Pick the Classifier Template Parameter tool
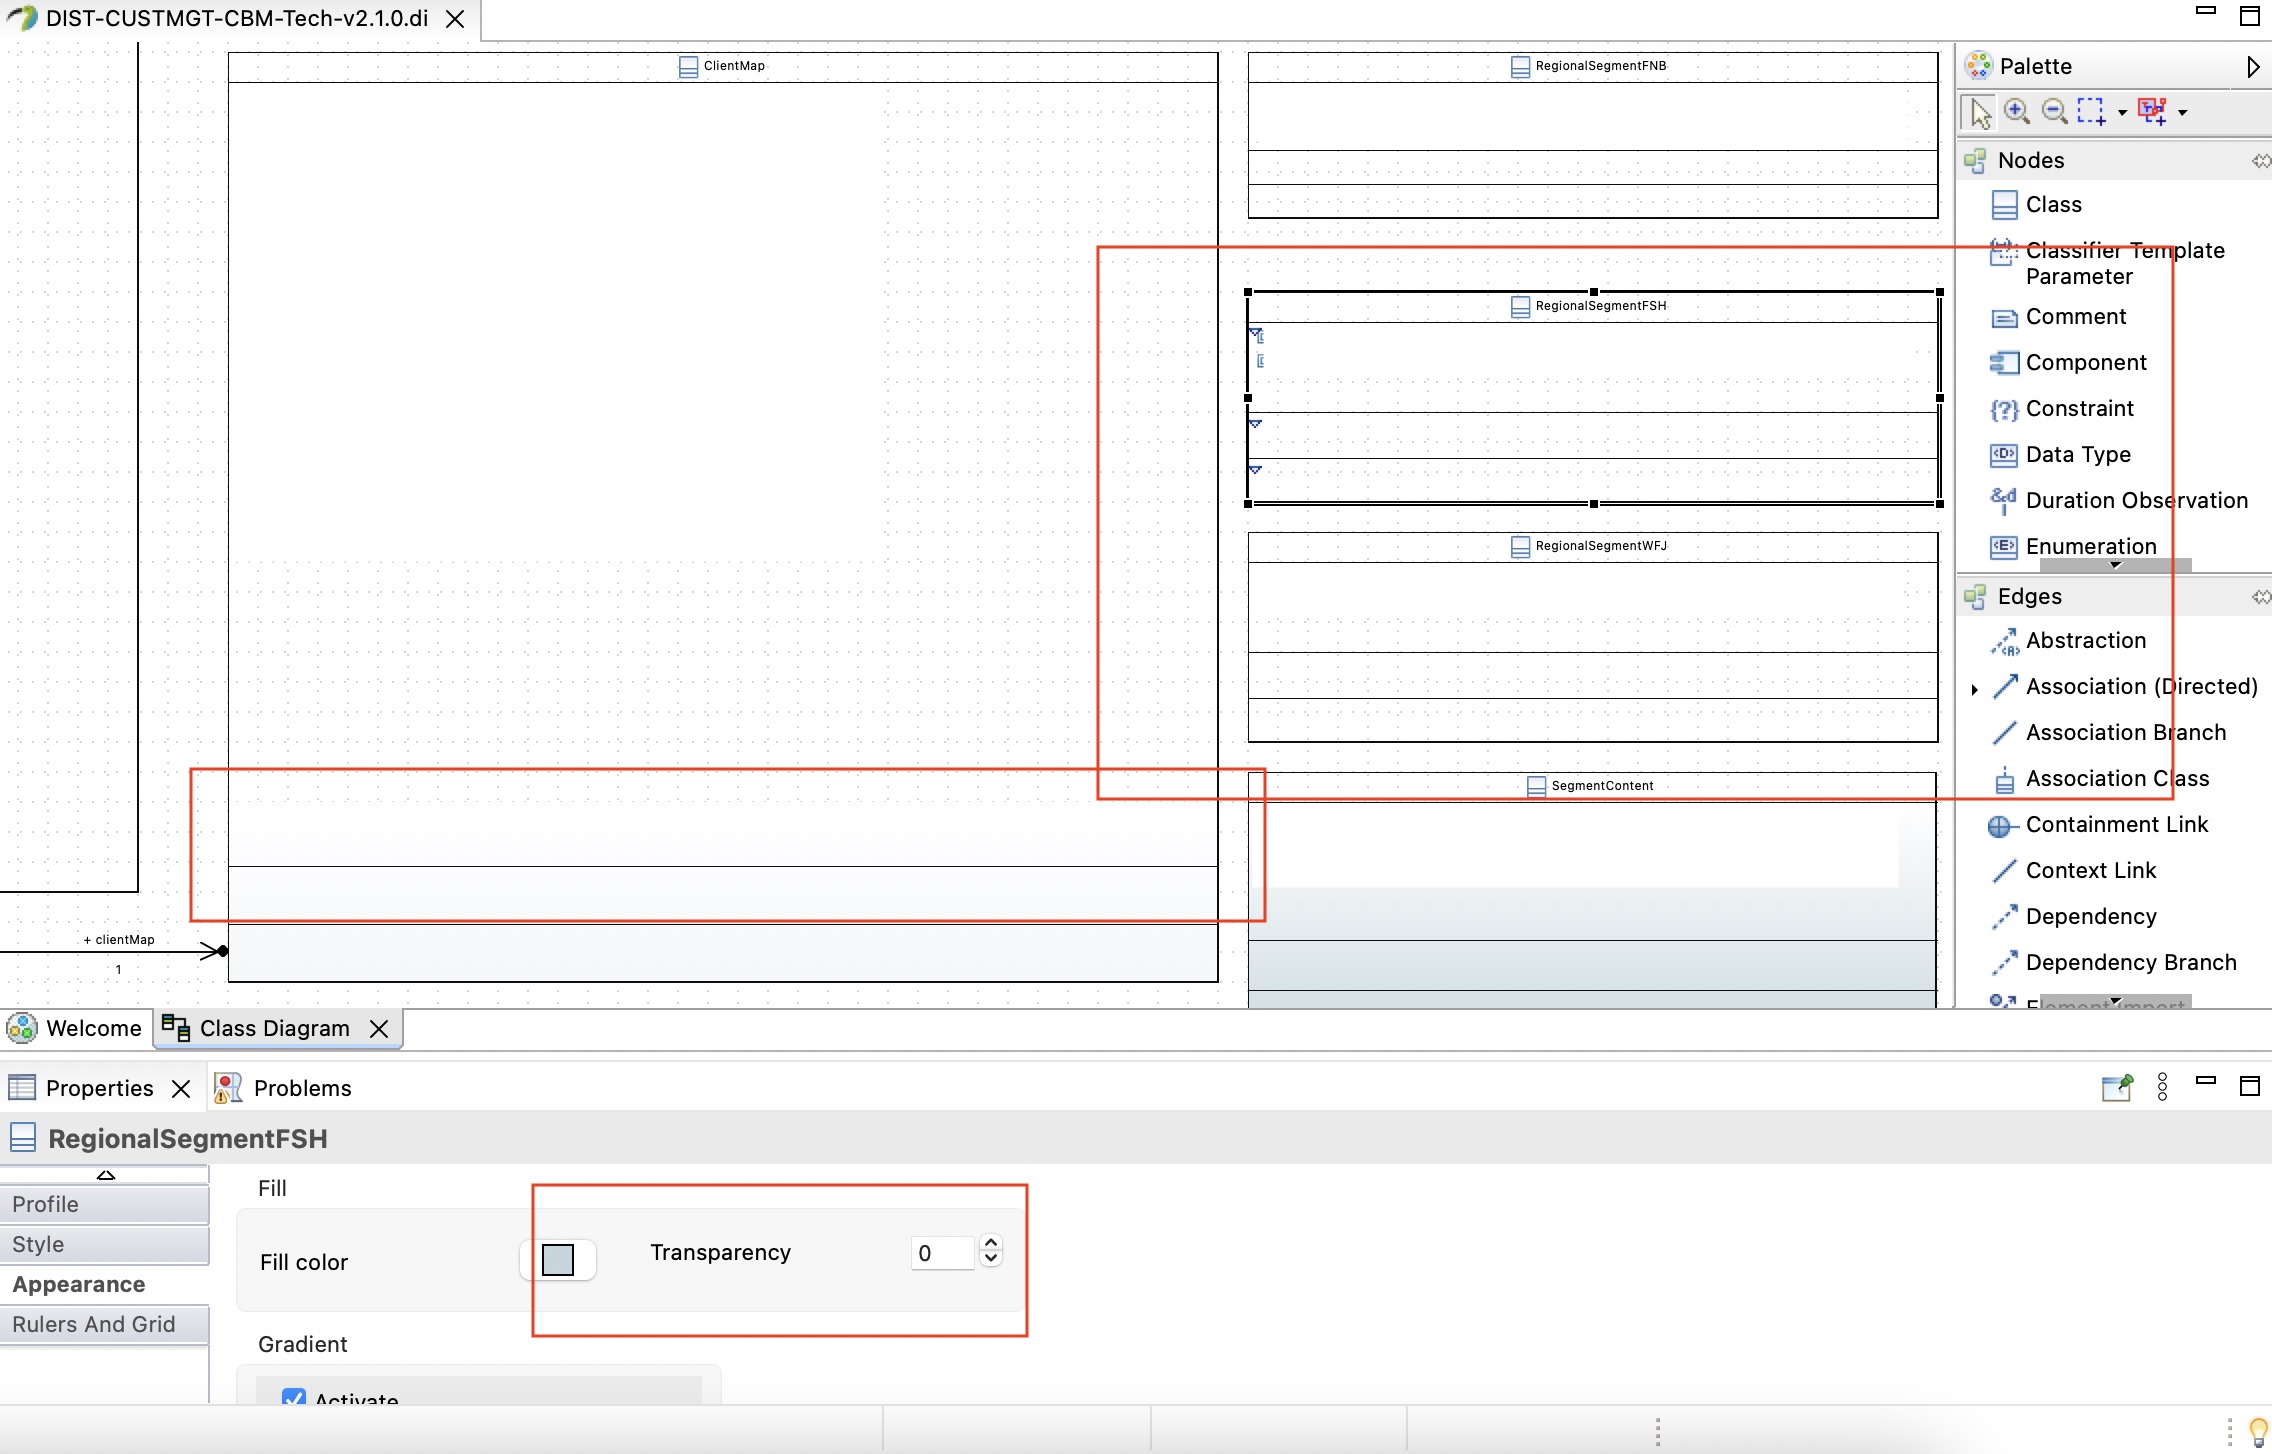Image resolution: width=2272 pixels, height=1454 pixels. (x=2108, y=263)
